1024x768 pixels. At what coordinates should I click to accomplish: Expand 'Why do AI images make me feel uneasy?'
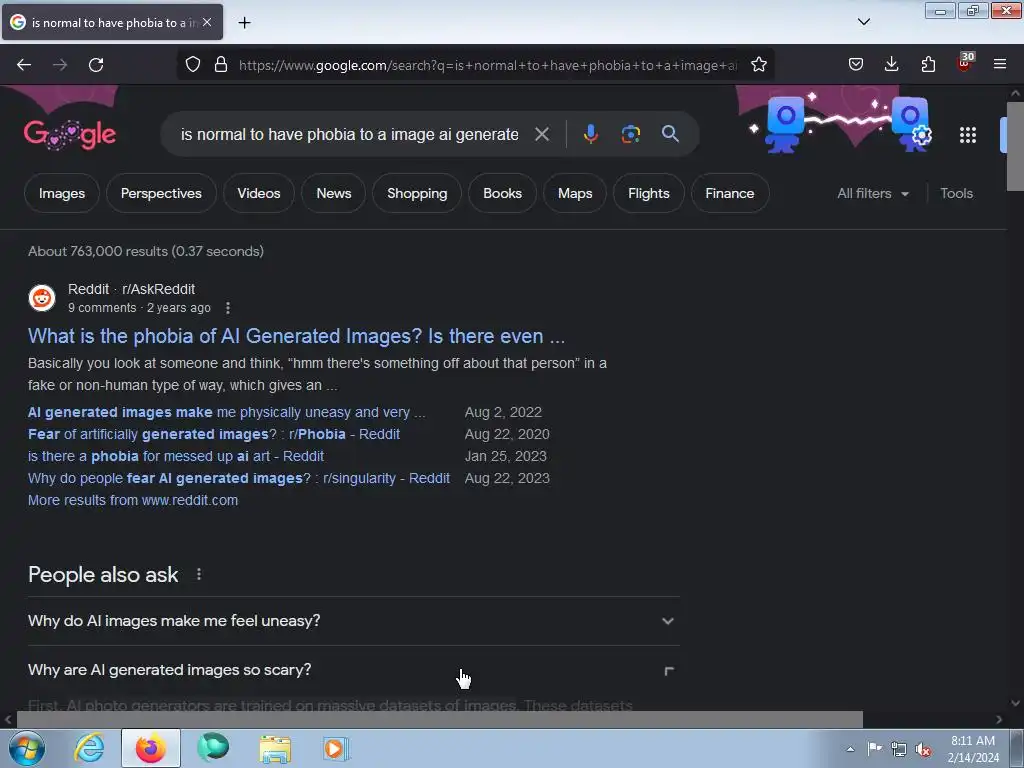tap(353, 621)
